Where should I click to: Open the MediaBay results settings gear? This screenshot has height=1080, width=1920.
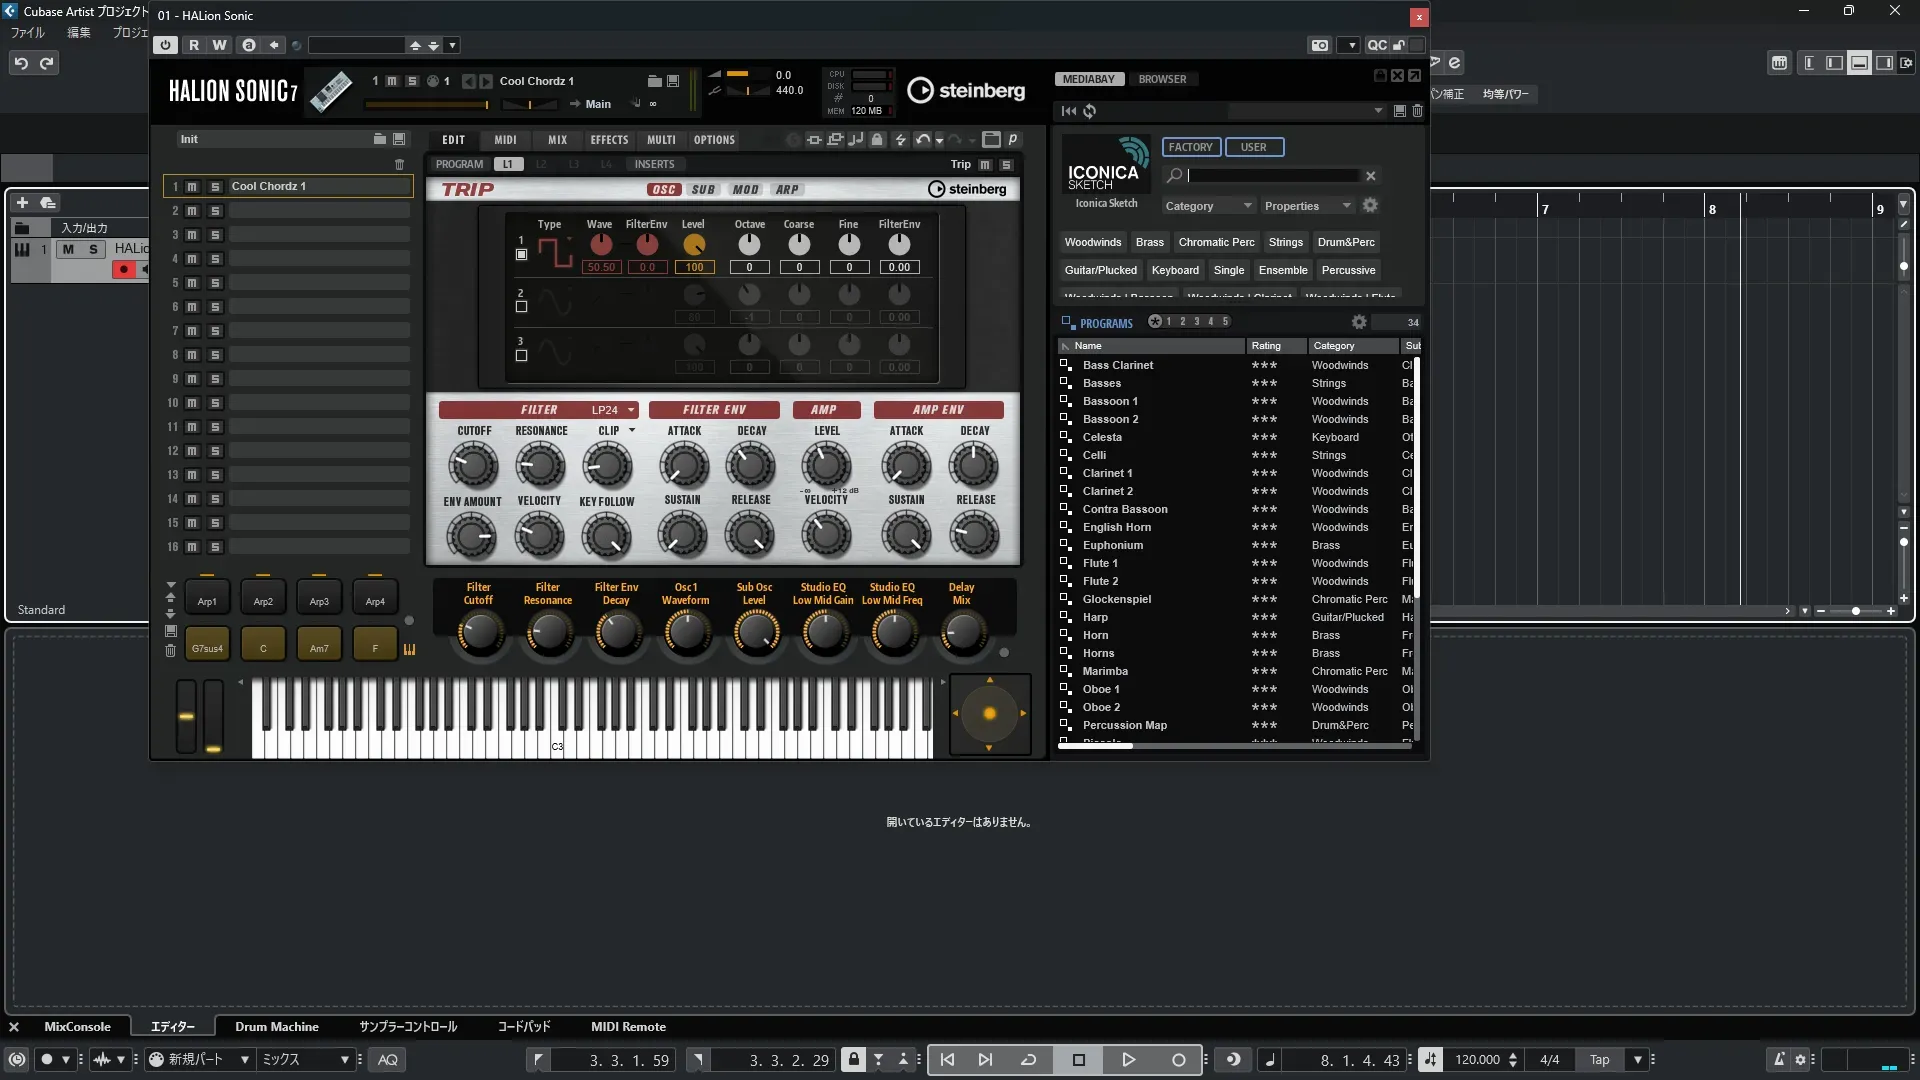click(1359, 322)
